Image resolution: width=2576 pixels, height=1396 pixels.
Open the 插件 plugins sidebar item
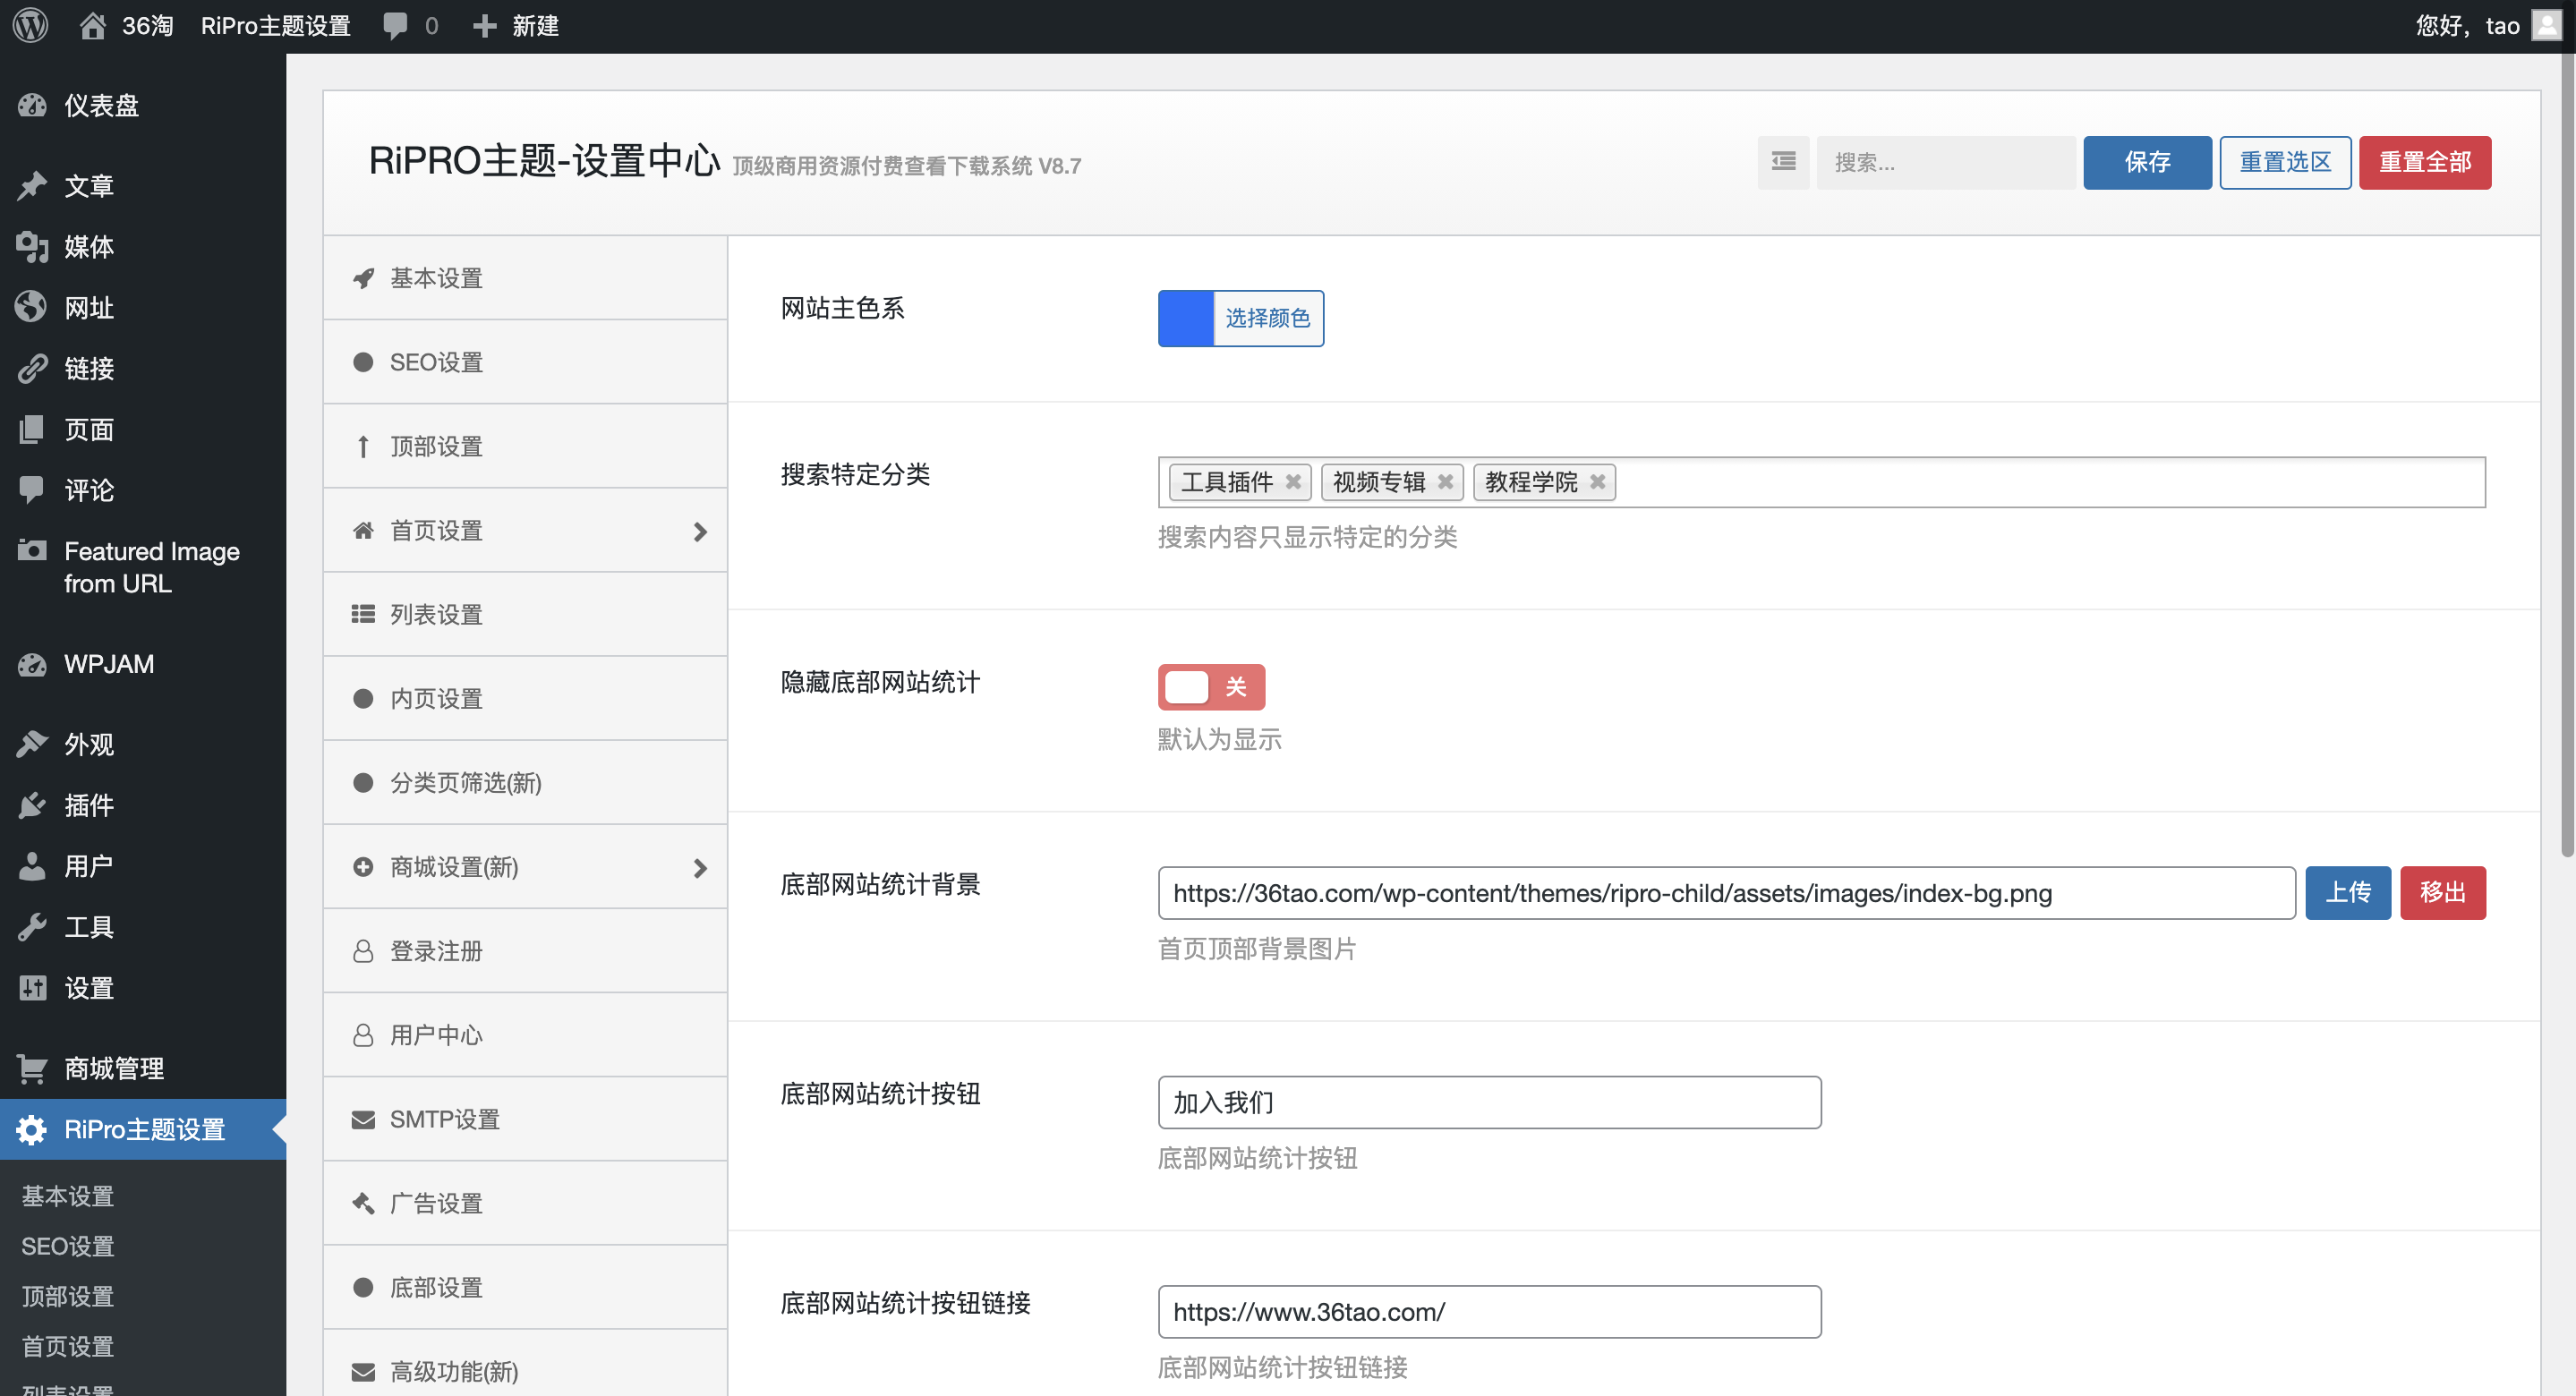[x=88, y=805]
